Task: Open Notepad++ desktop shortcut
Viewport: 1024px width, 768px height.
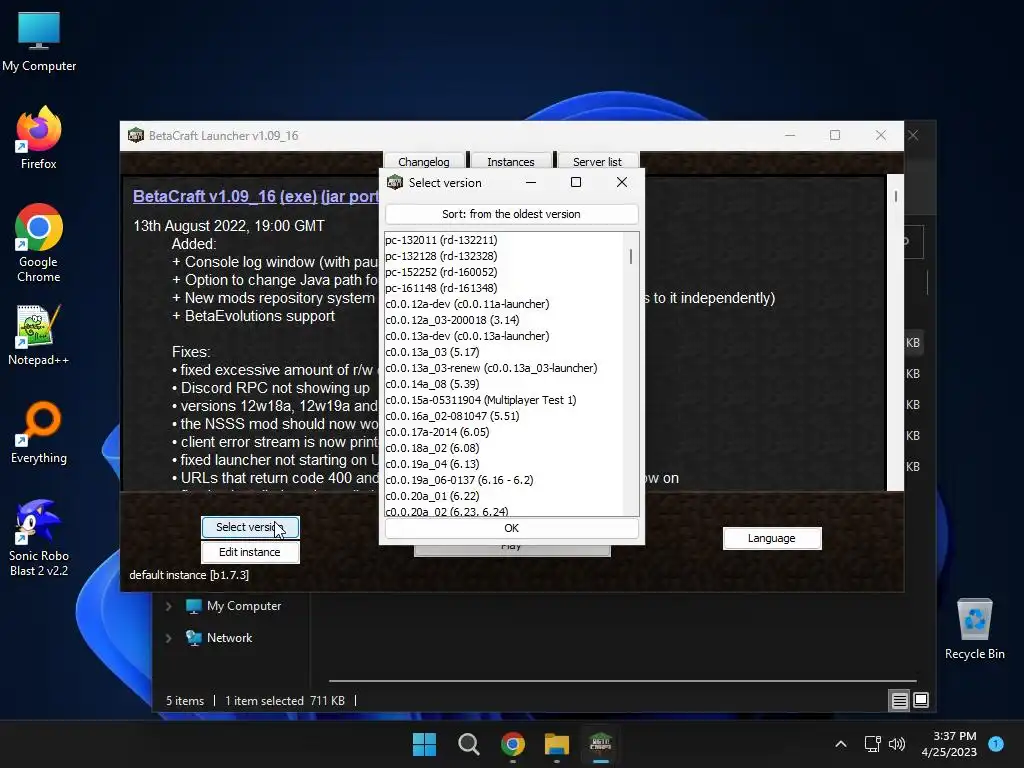Action: (x=39, y=335)
